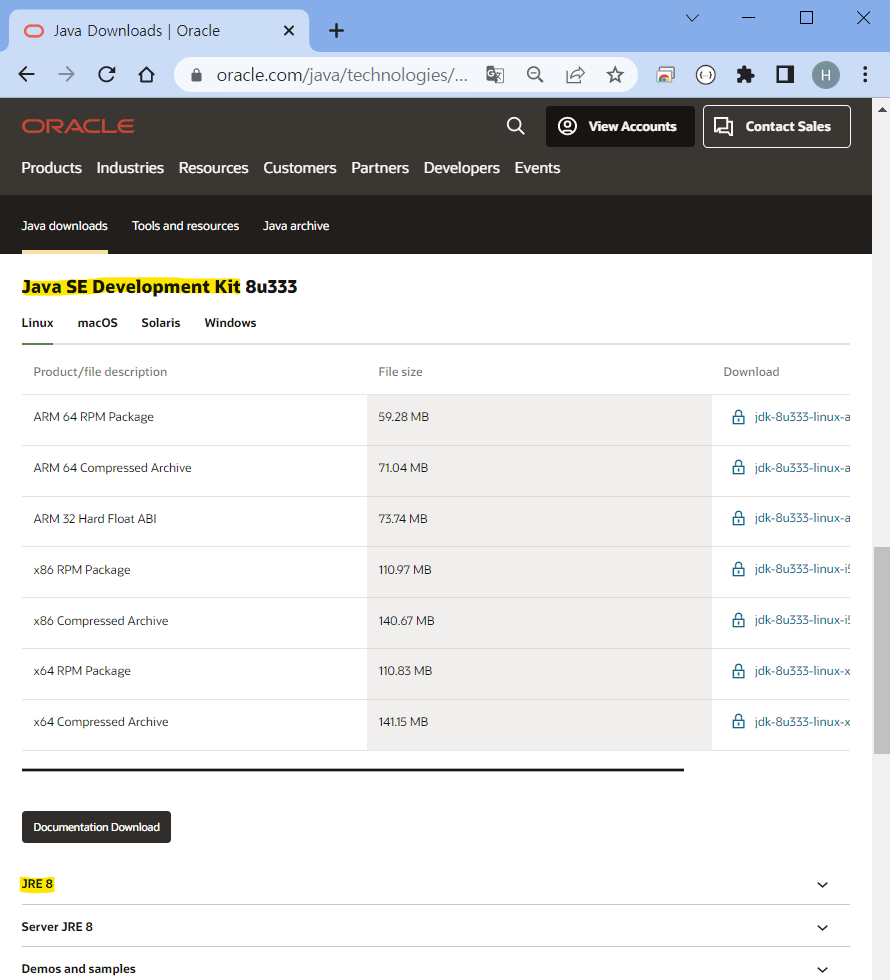
Task: Click the Contact Sales button
Action: point(776,126)
